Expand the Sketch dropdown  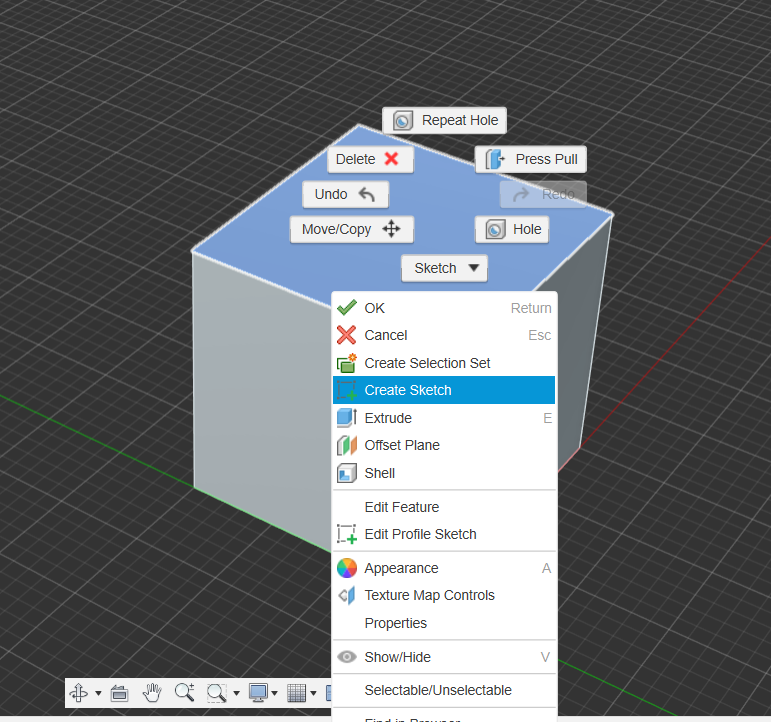(x=445, y=268)
